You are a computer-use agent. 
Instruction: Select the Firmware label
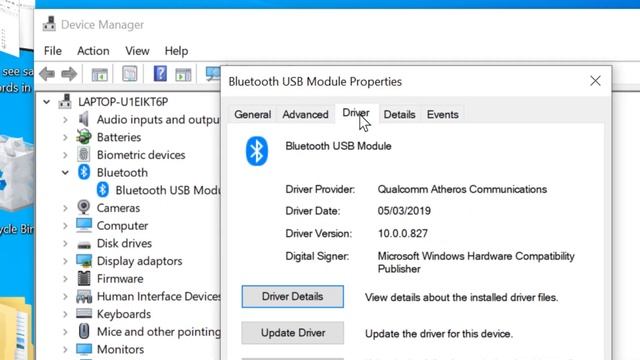(x=120, y=279)
